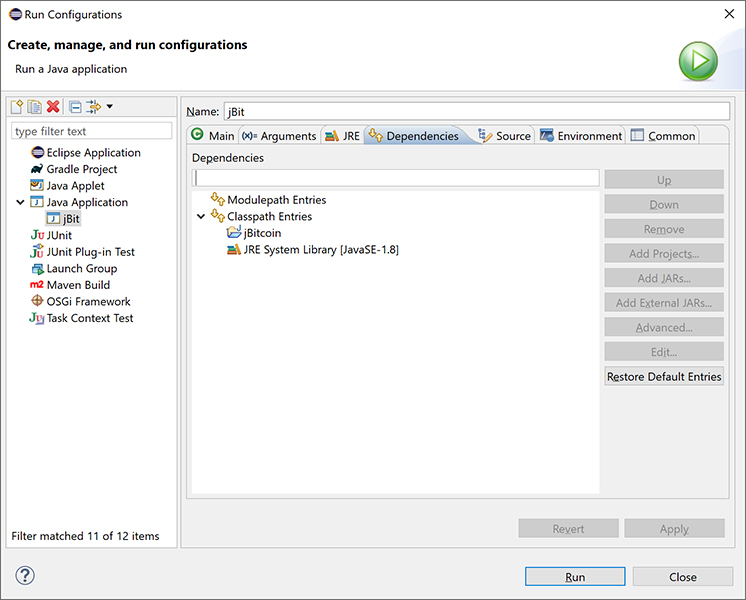Select Gradle Project configuration type
Screen dimensions: 746x600
[x=81, y=169]
